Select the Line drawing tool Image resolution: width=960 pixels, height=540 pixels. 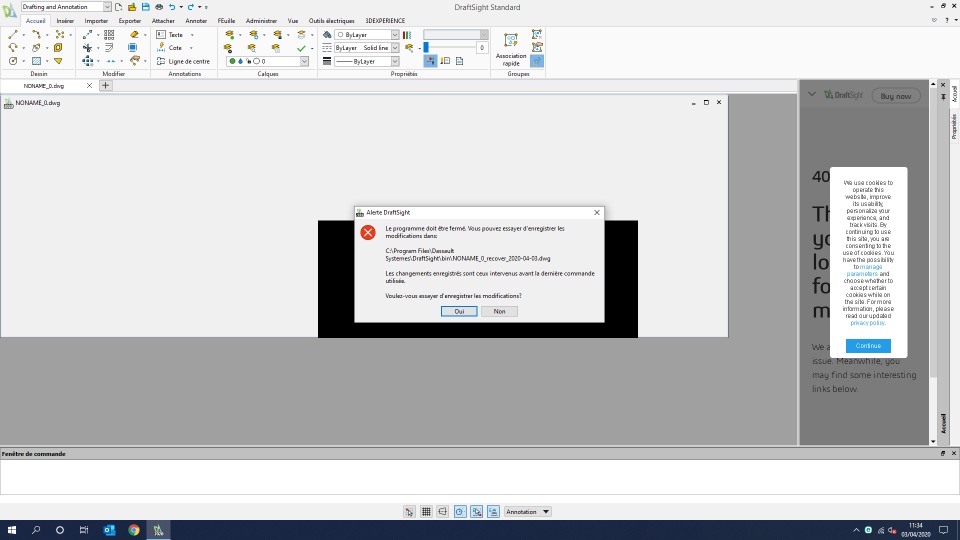click(13, 35)
